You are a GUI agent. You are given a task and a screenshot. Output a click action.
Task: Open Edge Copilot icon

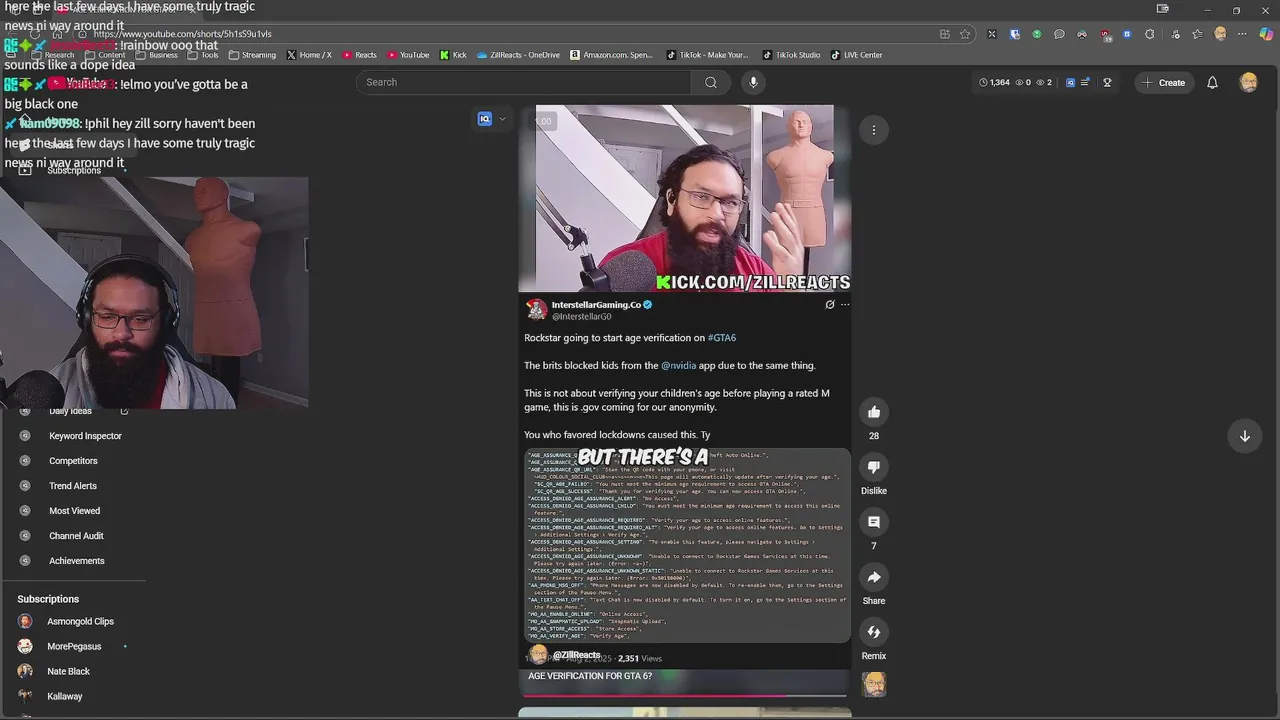point(1266,34)
